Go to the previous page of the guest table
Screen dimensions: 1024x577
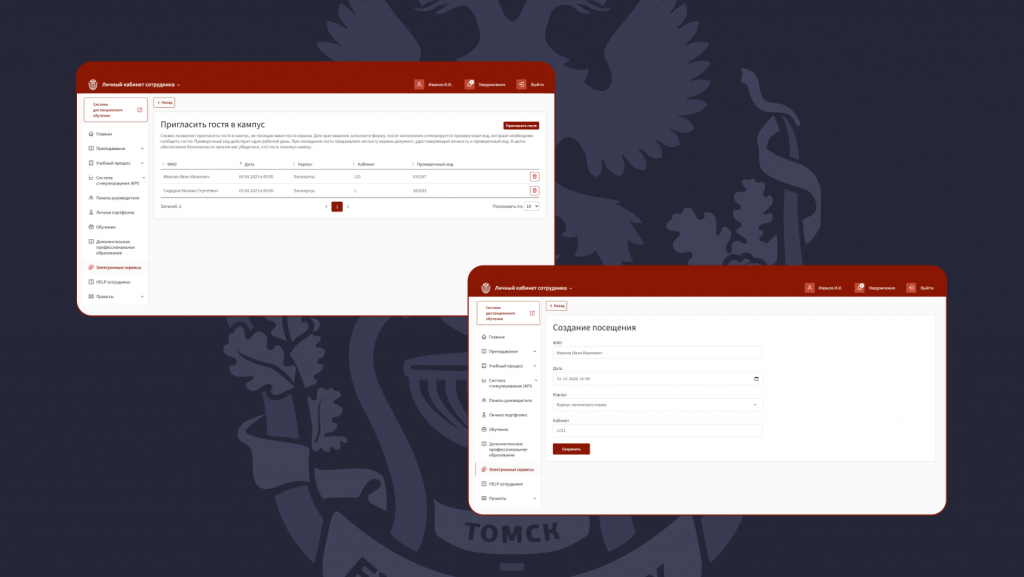326,207
